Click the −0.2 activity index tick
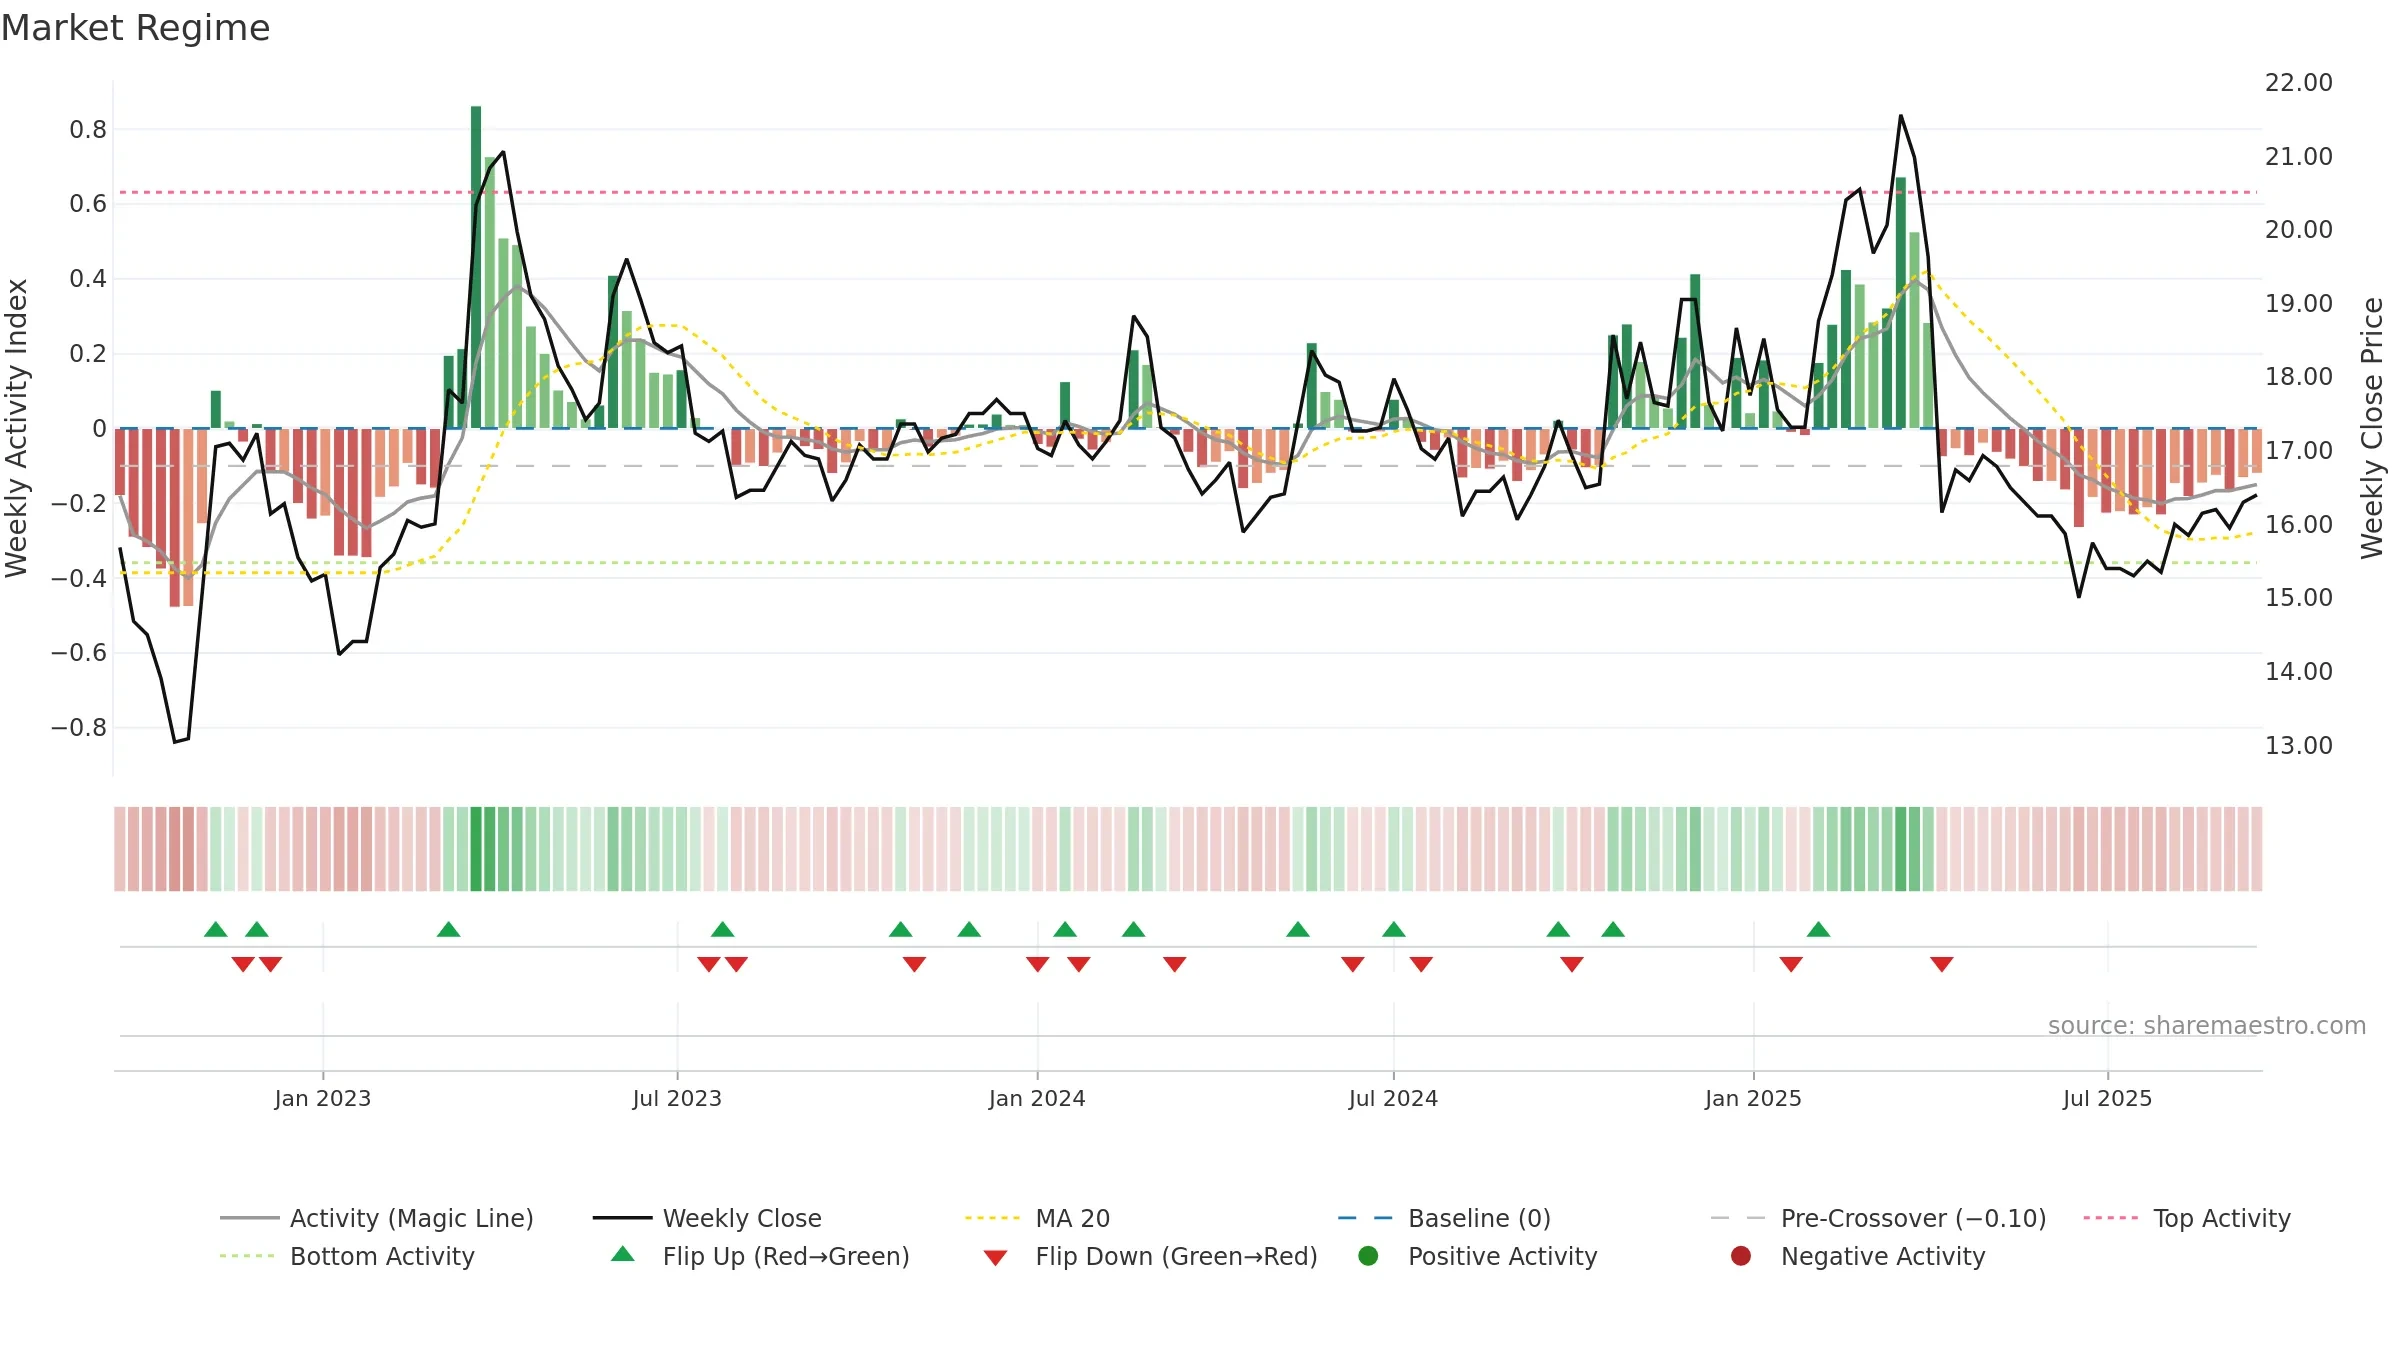The height and width of the screenshot is (1350, 2400). (x=79, y=503)
